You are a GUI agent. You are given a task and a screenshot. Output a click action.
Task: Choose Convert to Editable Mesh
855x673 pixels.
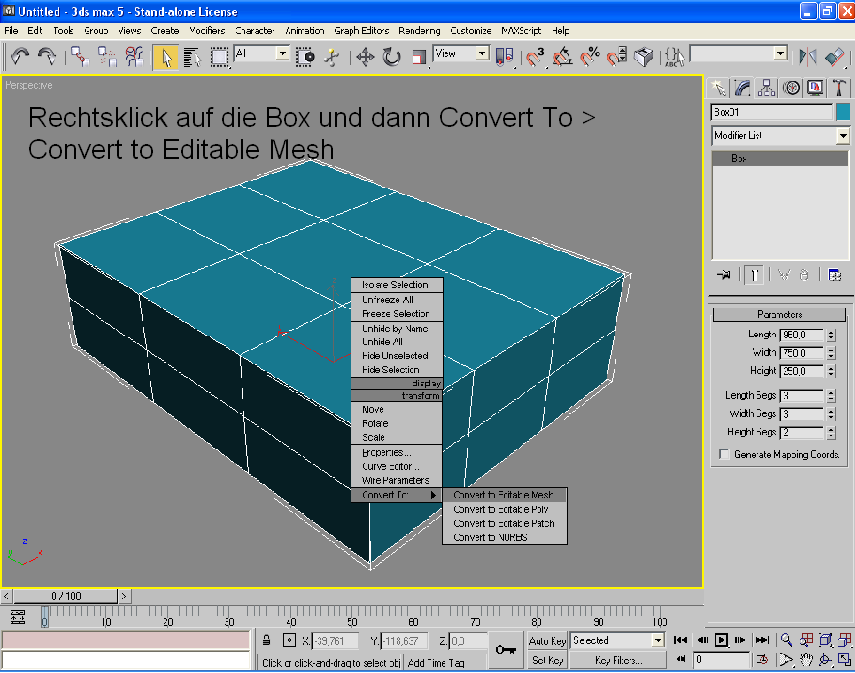(503, 495)
